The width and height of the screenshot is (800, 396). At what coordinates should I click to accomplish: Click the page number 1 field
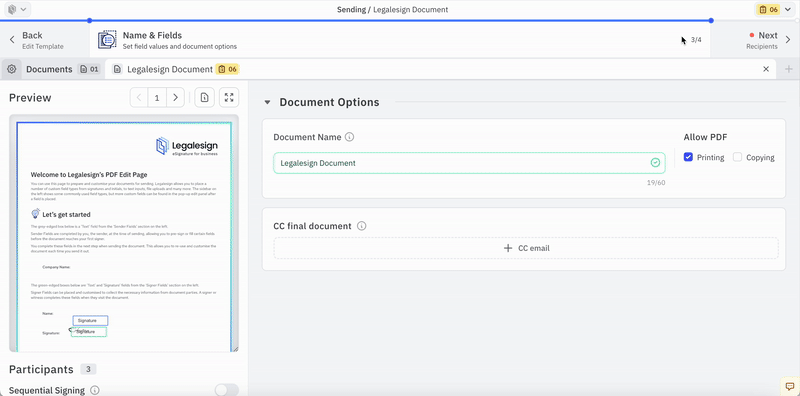point(157,97)
